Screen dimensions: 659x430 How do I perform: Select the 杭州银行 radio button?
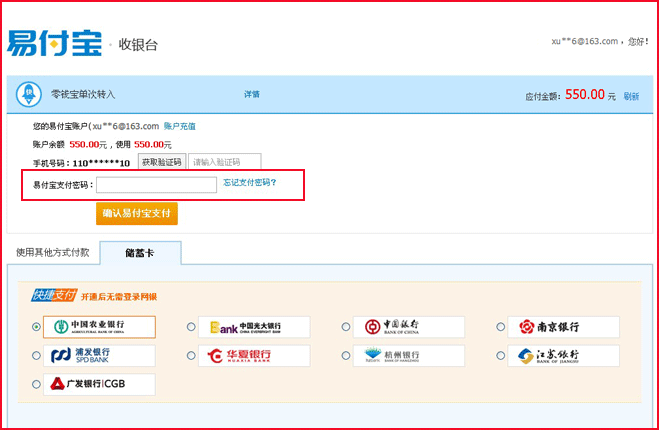click(x=346, y=356)
